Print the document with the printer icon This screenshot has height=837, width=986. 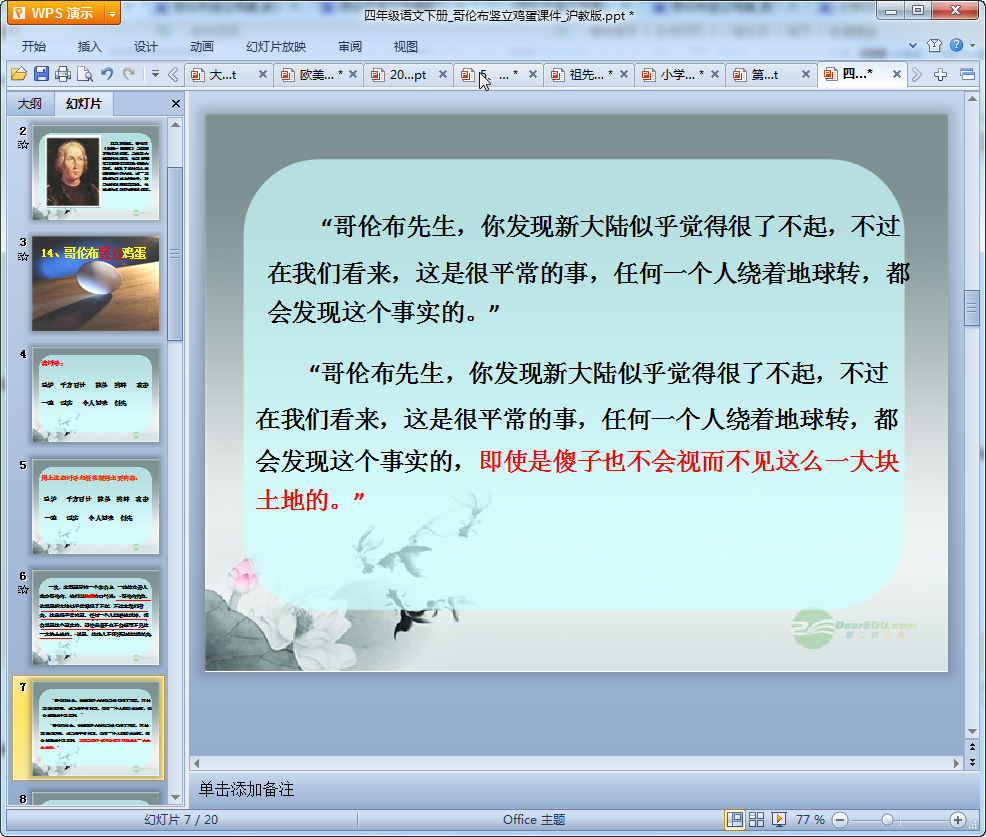63,74
